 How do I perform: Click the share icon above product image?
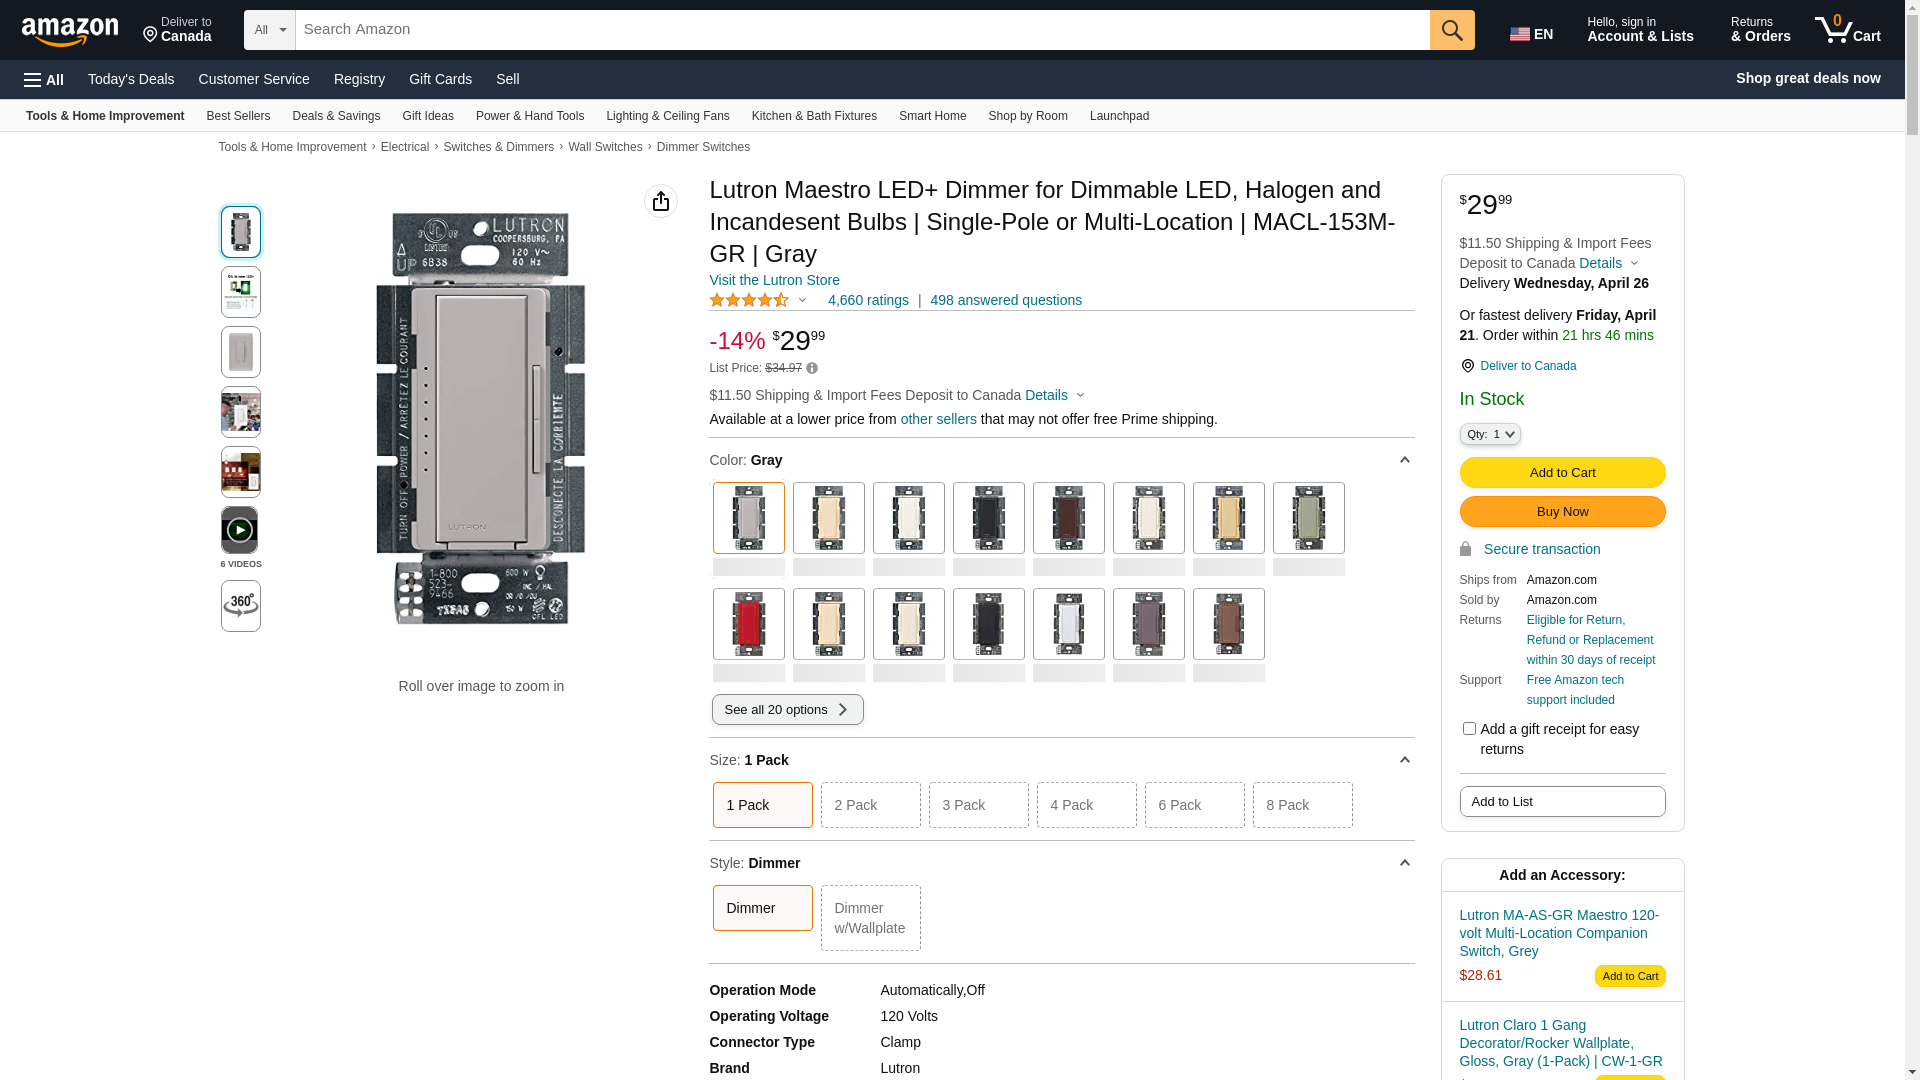tap(661, 201)
